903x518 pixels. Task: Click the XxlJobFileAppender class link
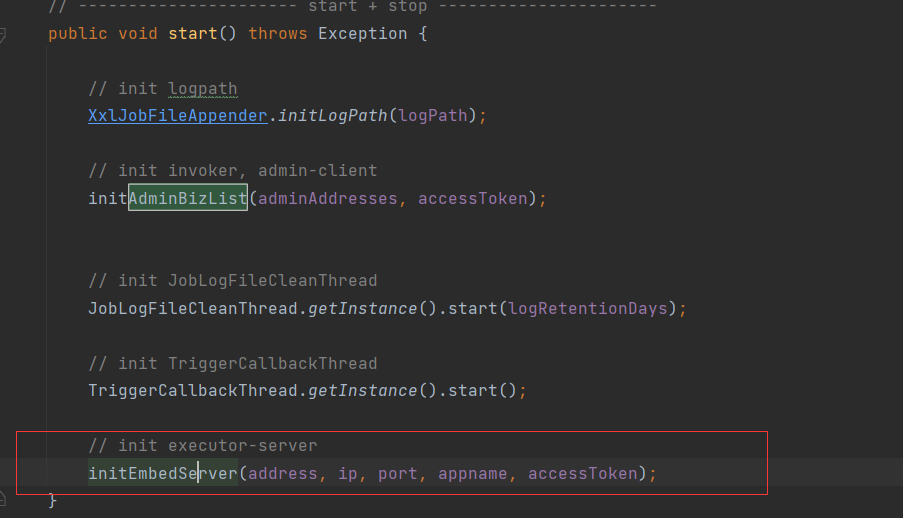(177, 115)
